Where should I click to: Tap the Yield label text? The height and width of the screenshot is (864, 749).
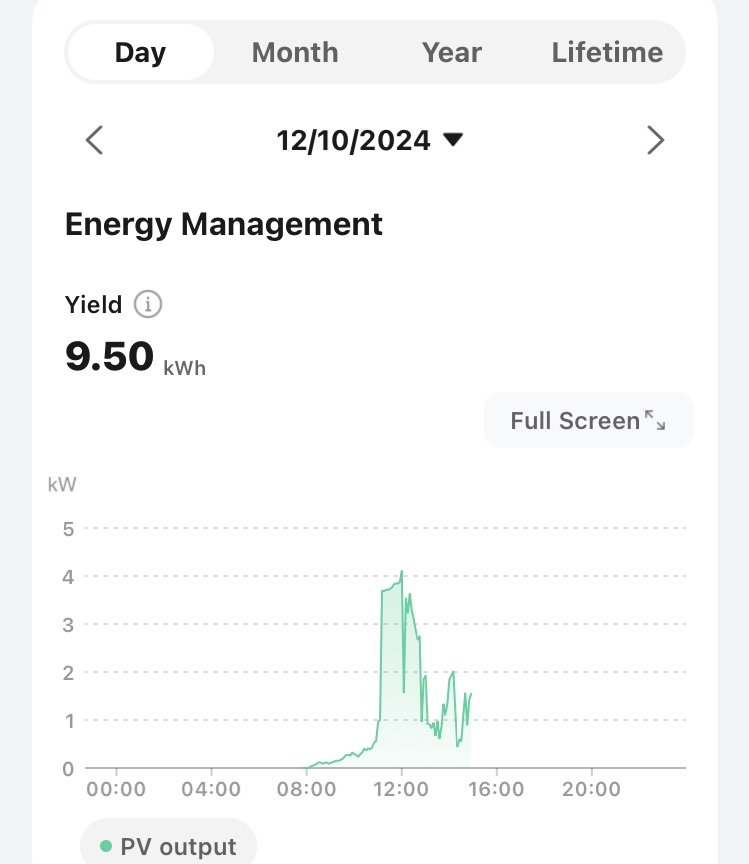pos(93,304)
